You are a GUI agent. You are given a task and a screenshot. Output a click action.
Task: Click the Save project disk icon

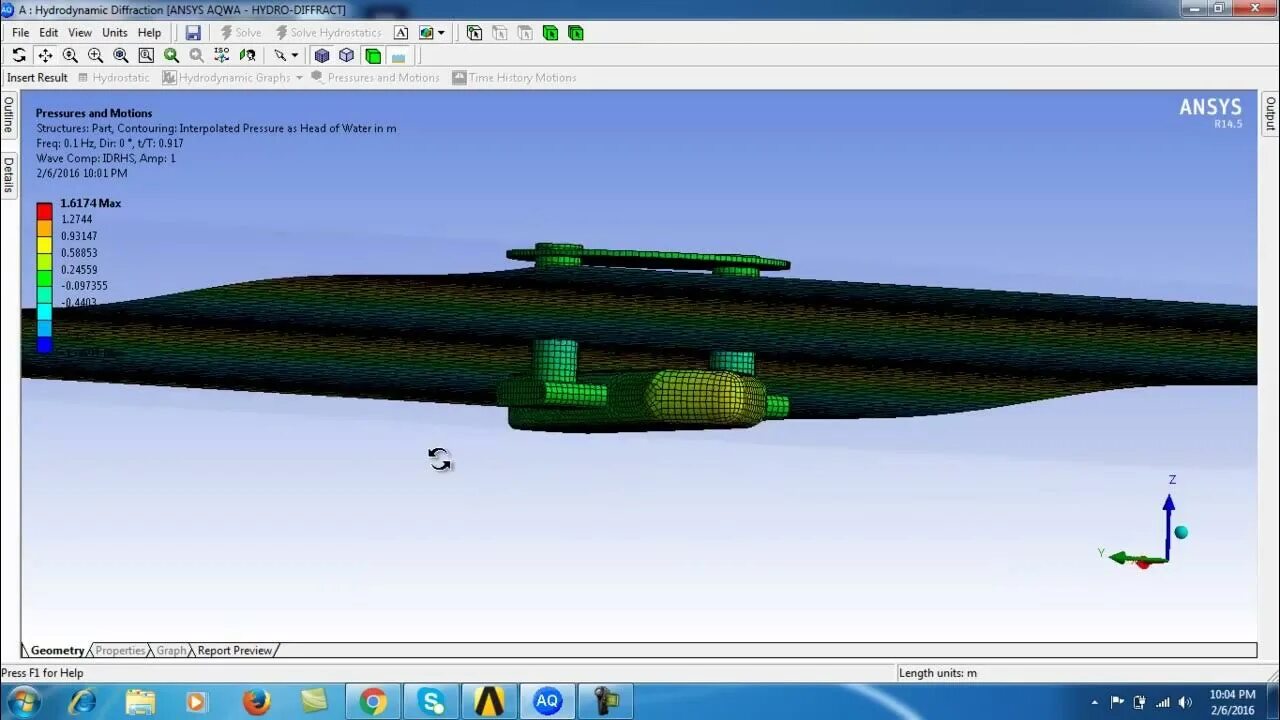[193, 33]
